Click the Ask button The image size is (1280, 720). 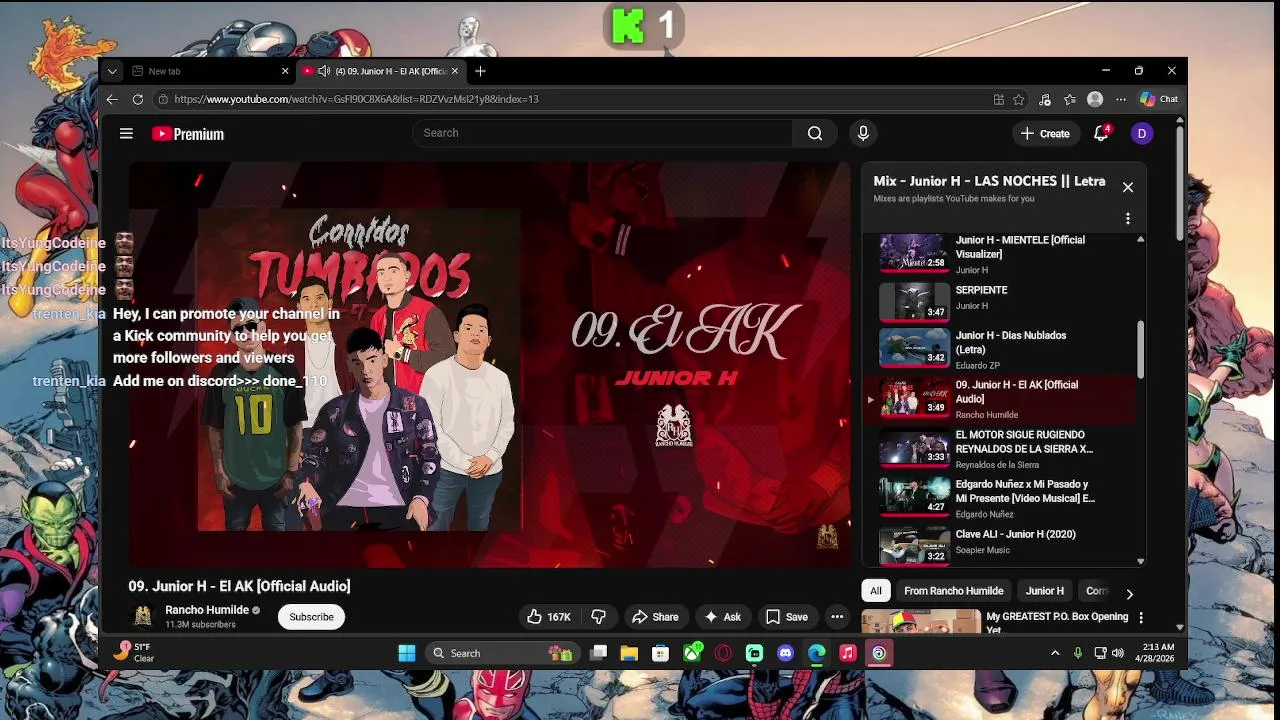[x=722, y=617]
